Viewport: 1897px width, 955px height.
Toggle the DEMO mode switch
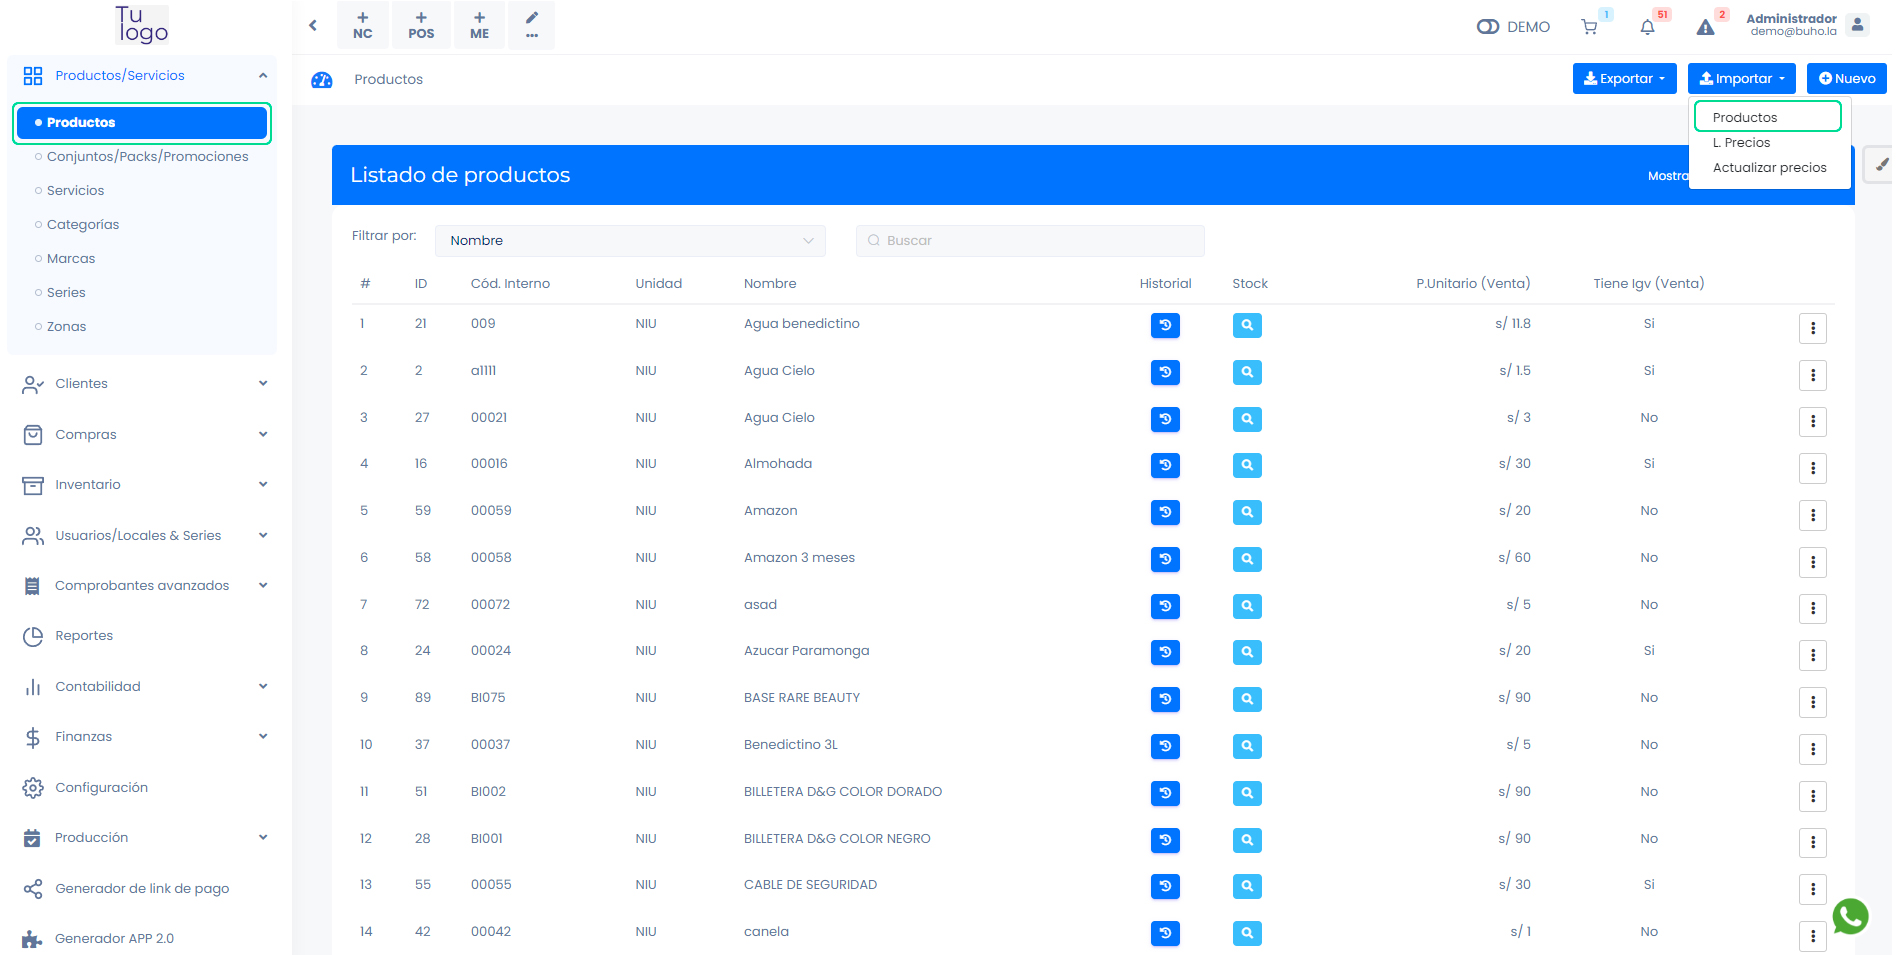coord(1488,27)
